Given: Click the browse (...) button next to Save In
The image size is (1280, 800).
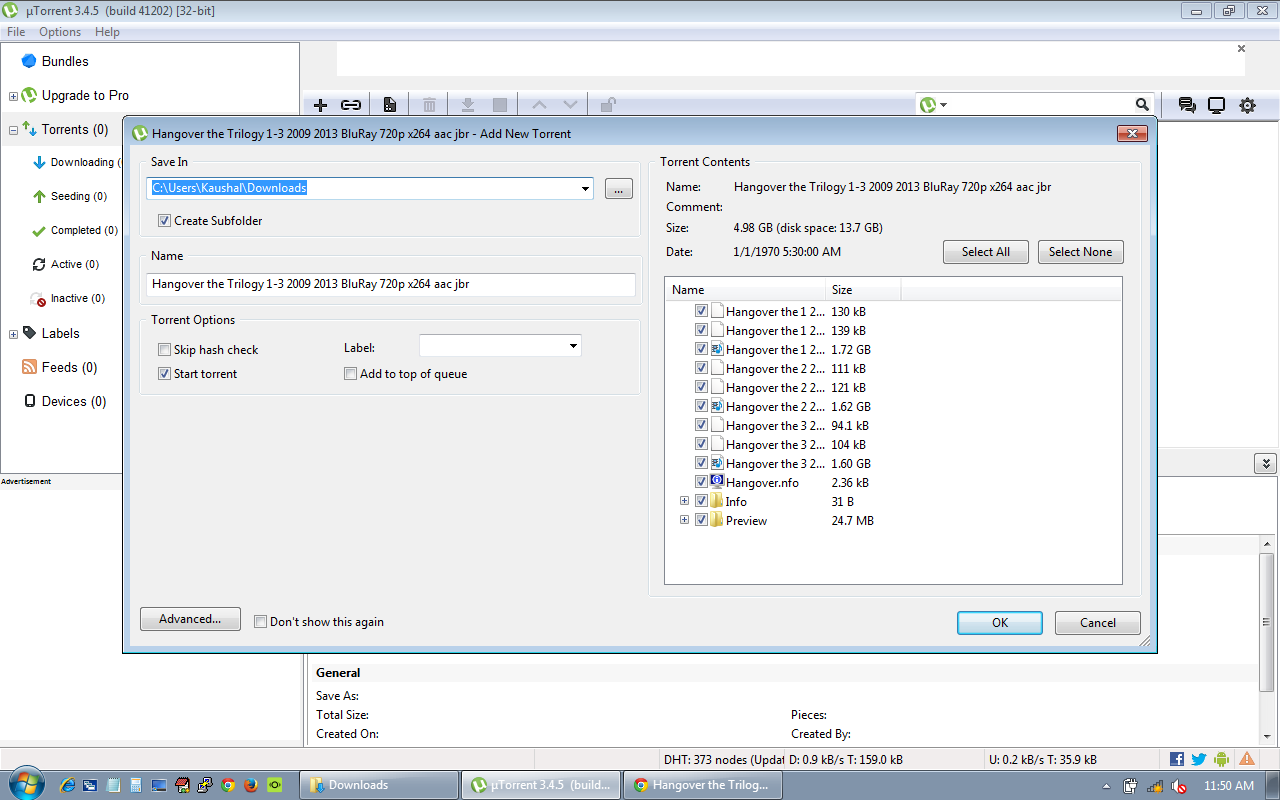Looking at the screenshot, I should coord(619,189).
